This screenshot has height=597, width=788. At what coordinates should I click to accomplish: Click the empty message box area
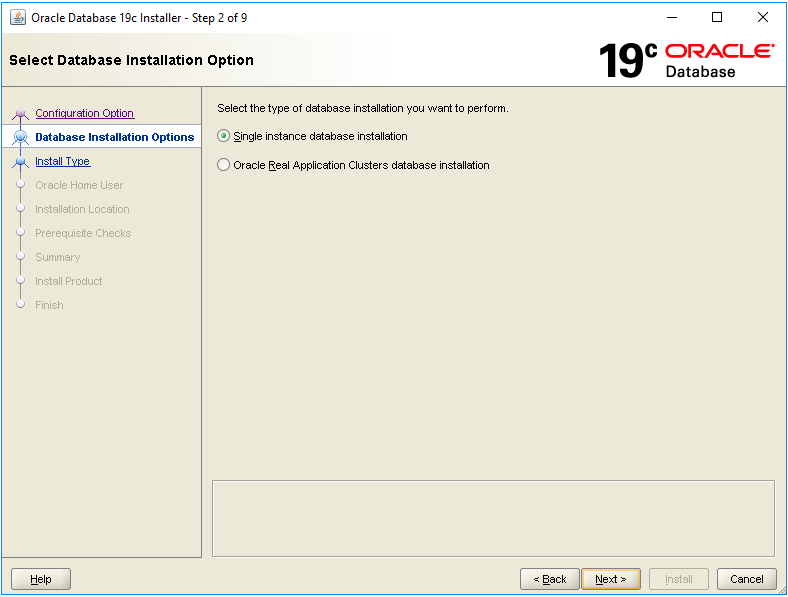493,518
